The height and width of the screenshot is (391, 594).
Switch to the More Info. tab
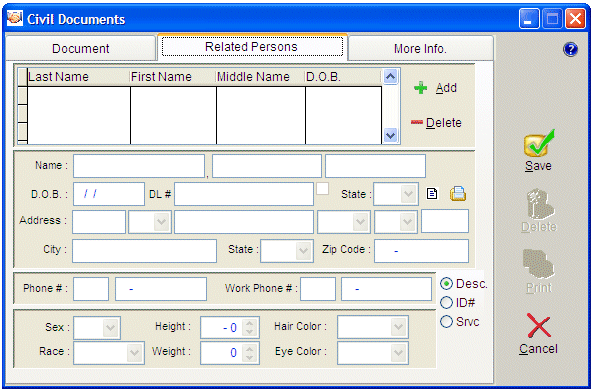[420, 48]
